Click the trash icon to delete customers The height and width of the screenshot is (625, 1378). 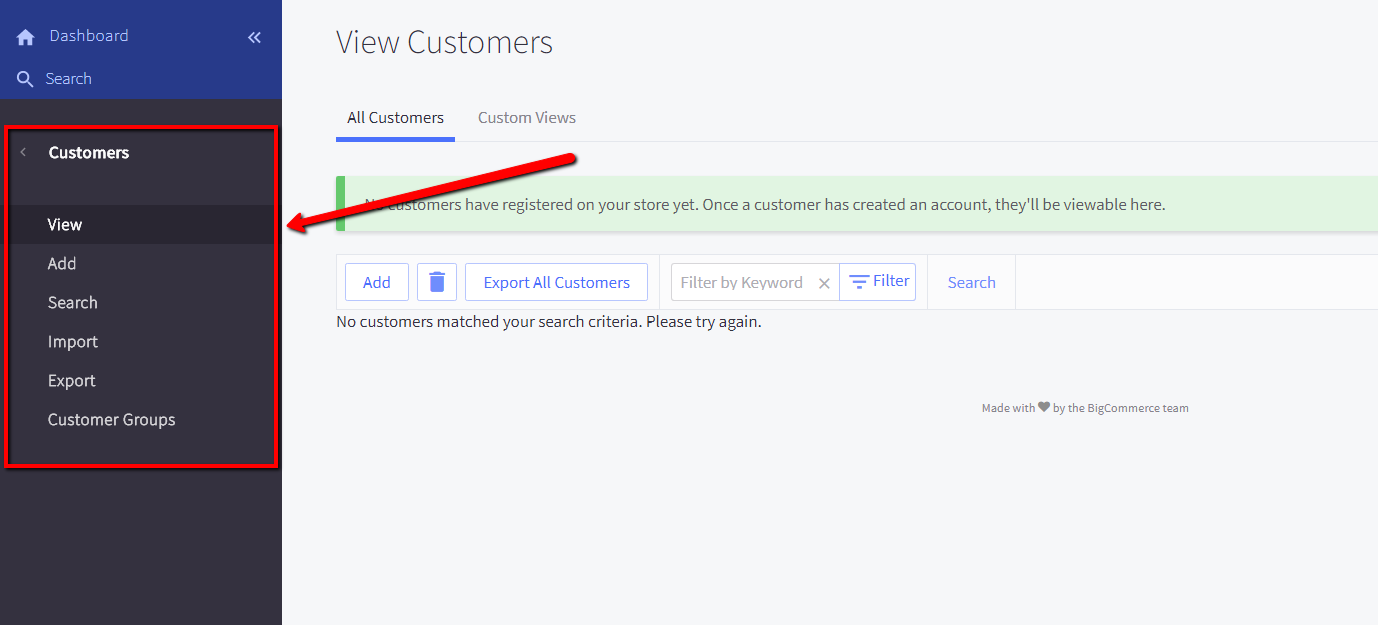pos(436,281)
